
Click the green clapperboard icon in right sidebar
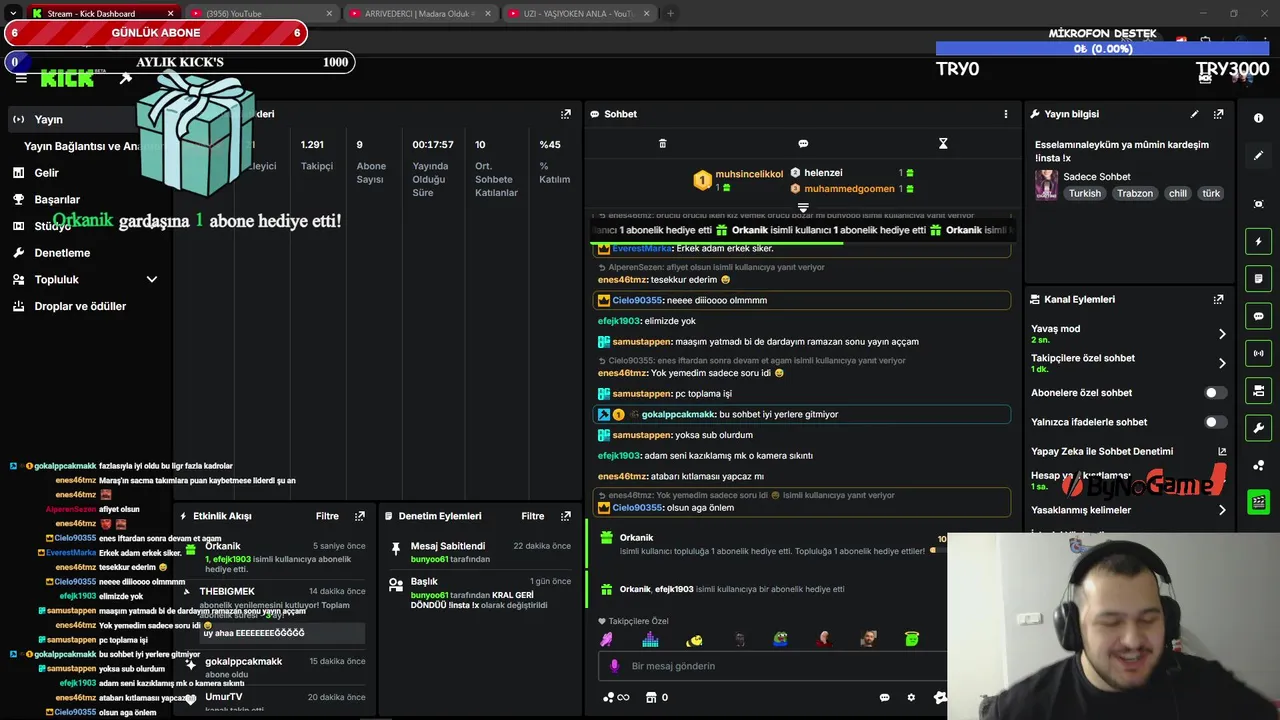click(x=1258, y=501)
